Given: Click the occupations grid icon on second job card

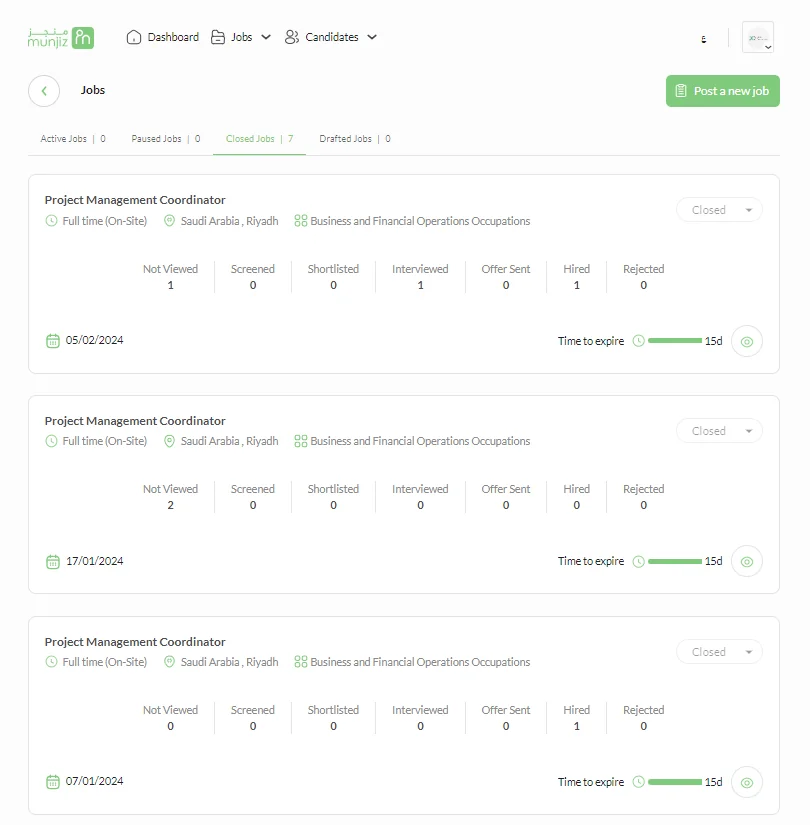Looking at the screenshot, I should (300, 441).
